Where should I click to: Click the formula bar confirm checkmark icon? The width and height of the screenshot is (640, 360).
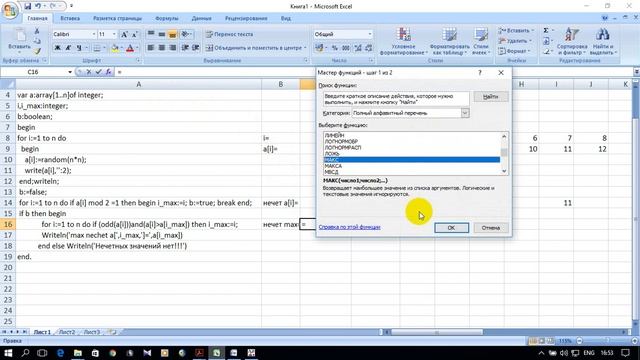click(98, 72)
